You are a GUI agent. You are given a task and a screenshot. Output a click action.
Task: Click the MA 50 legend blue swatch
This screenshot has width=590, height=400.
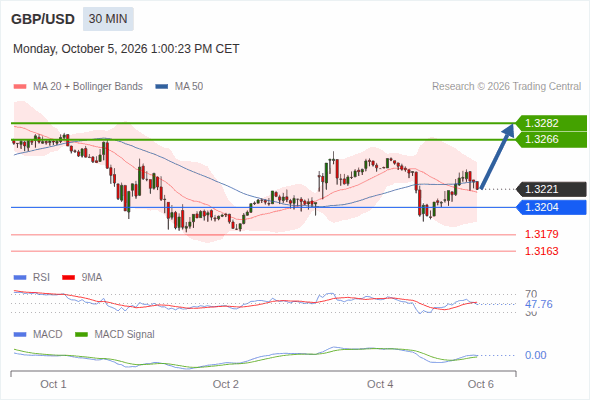(162, 87)
